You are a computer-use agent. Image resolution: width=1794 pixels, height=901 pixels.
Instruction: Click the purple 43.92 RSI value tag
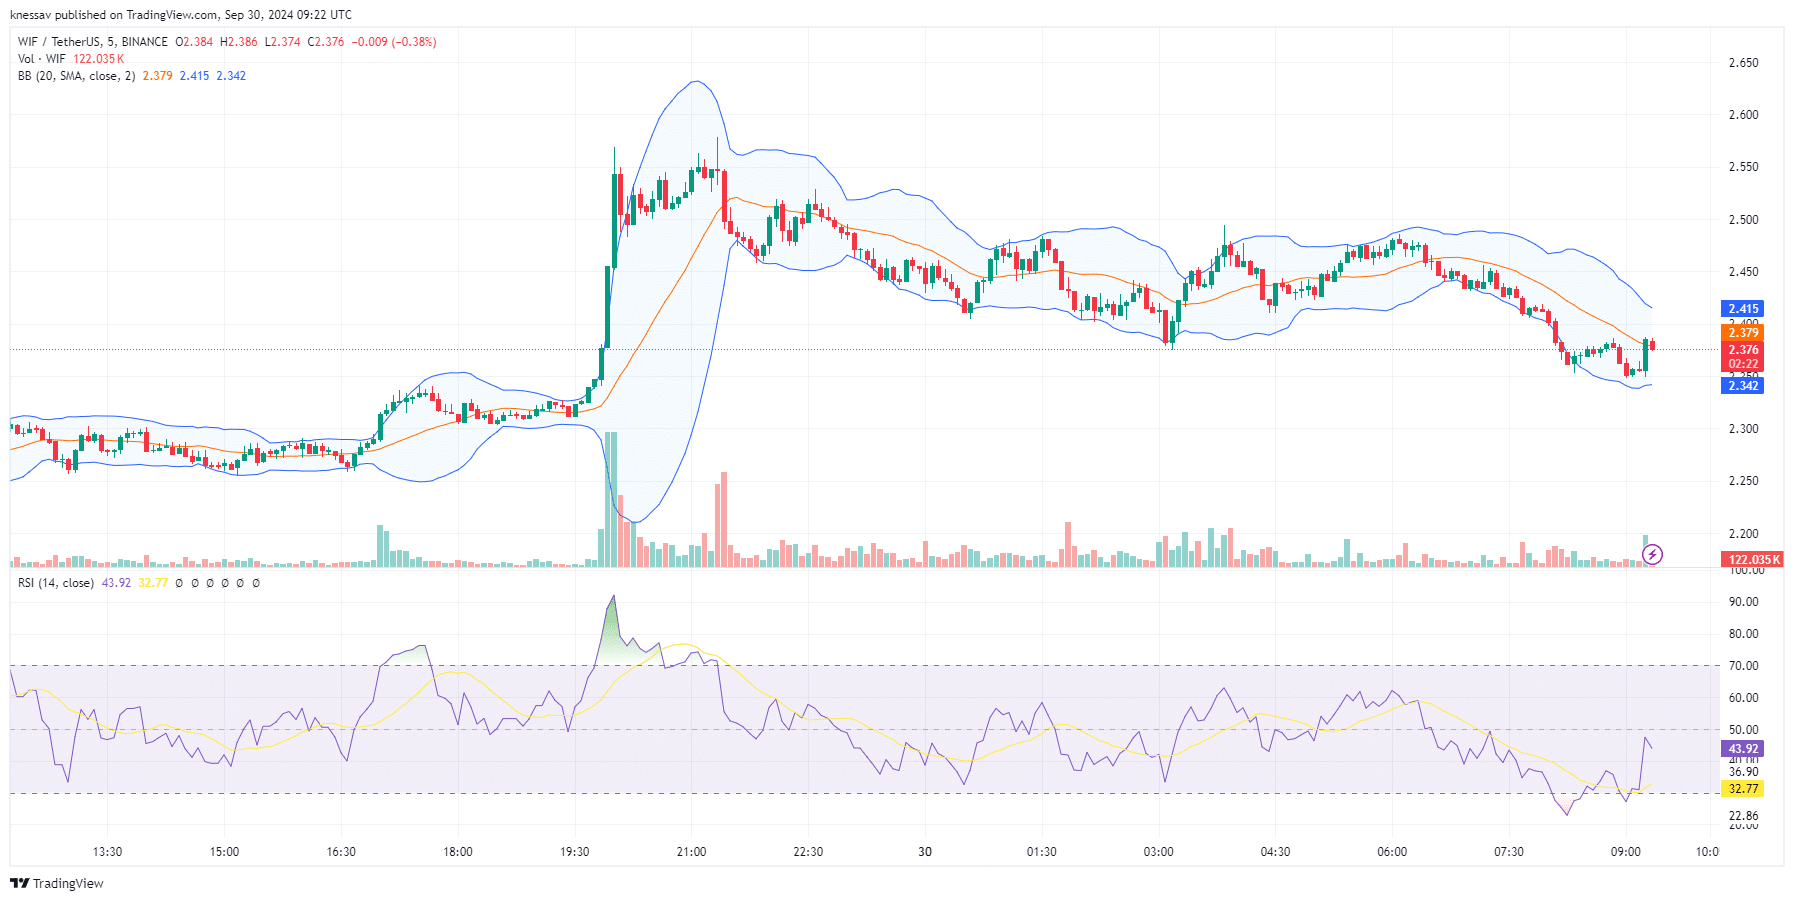pyautogui.click(x=1743, y=749)
